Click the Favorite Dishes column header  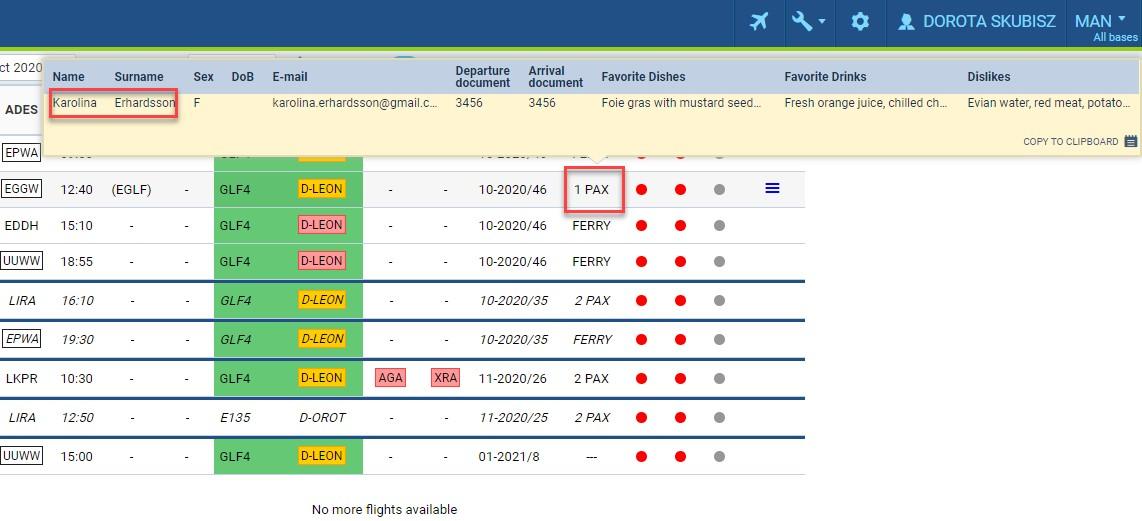point(642,77)
